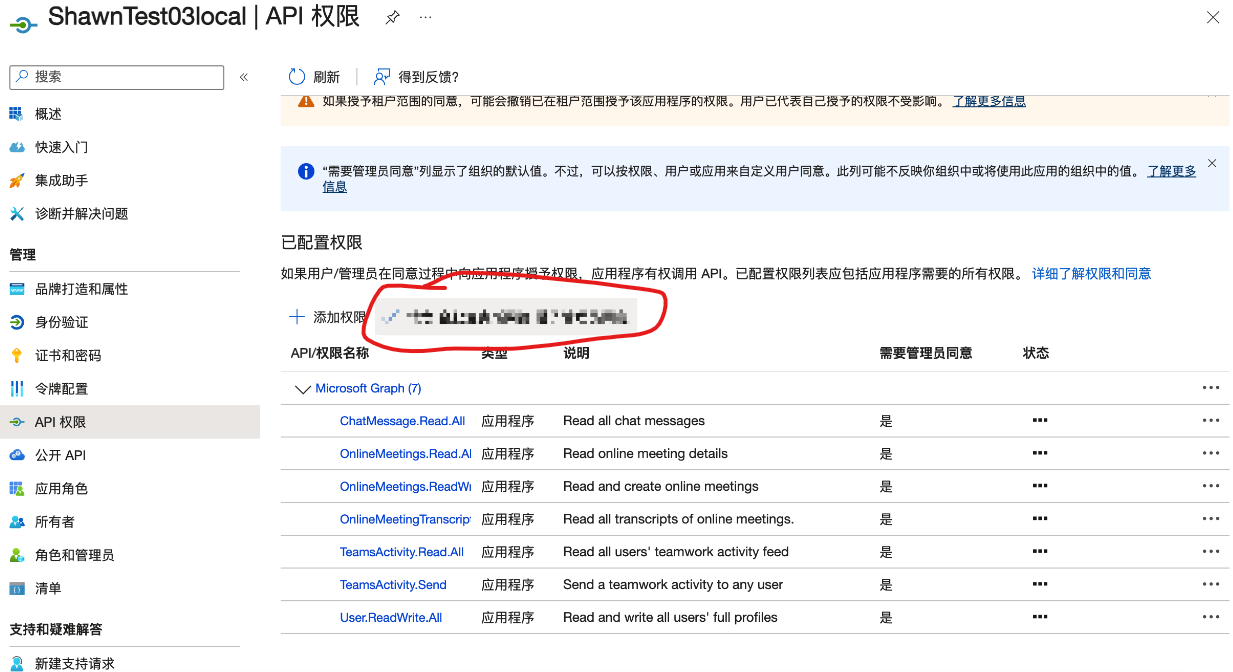
Task: Open TeamsActivity.Read.All row far-right ellipsis
Action: (x=1211, y=552)
